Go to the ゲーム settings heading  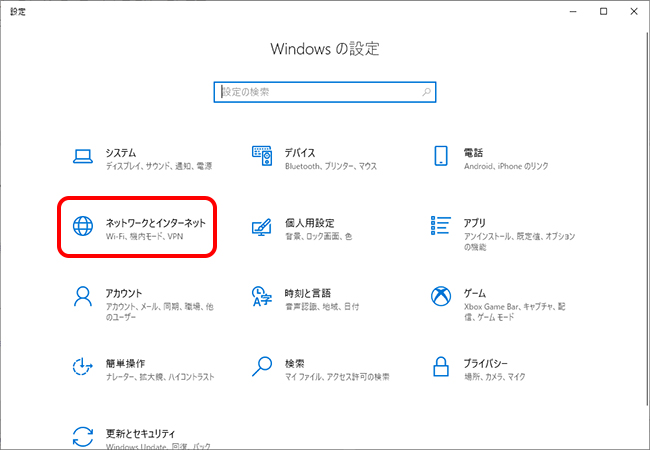(475, 293)
